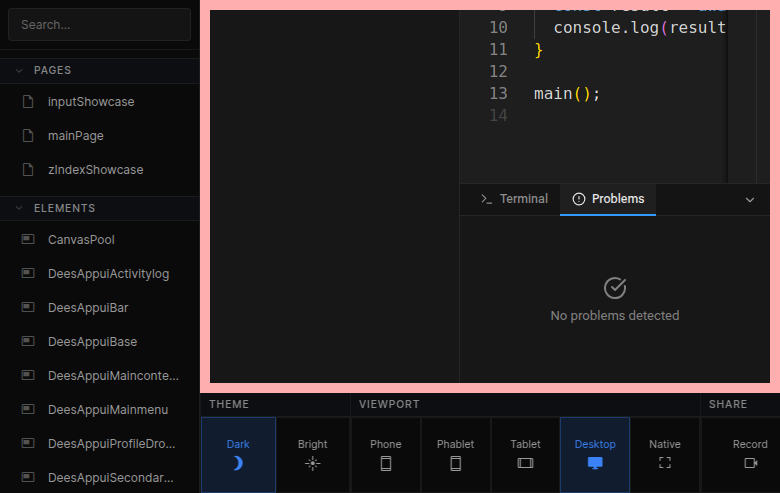Select the Phone viewport icon
Viewport: 780px width, 493px height.
pos(386,463)
